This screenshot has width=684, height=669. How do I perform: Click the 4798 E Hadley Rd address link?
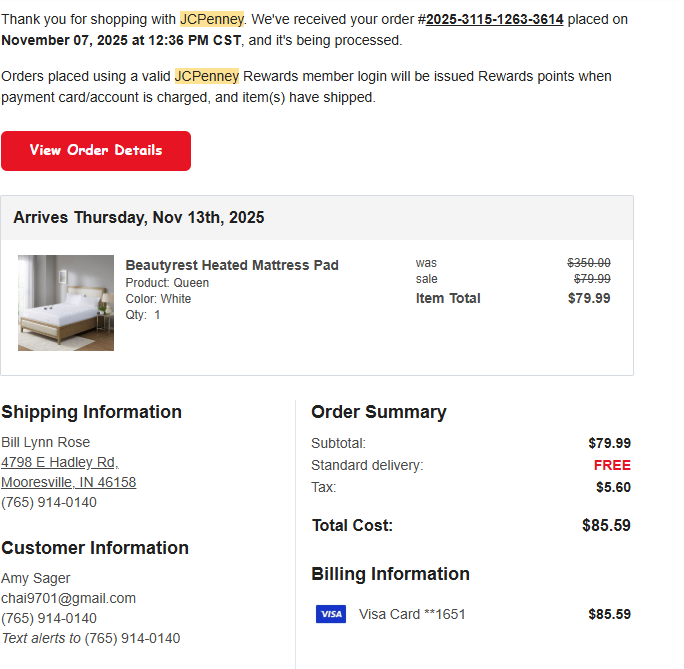click(60, 462)
